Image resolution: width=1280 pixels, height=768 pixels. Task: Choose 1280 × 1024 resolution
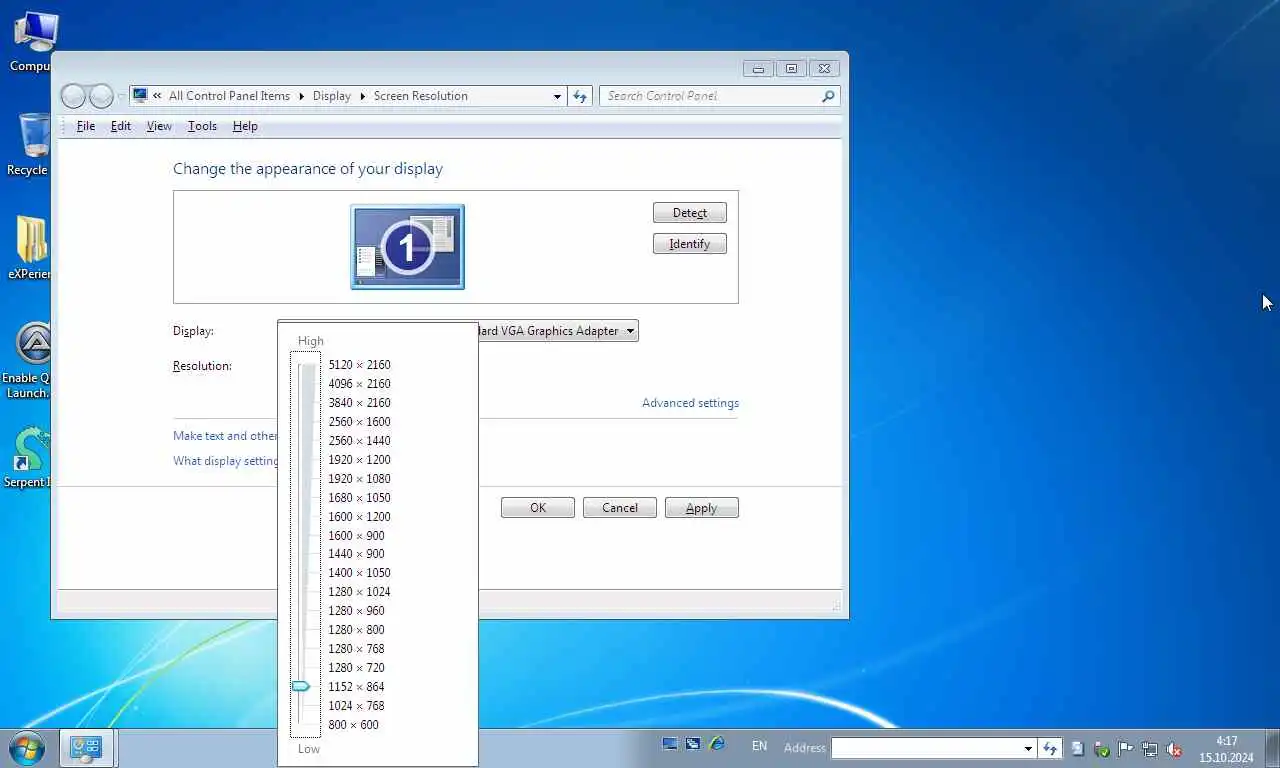[359, 592]
